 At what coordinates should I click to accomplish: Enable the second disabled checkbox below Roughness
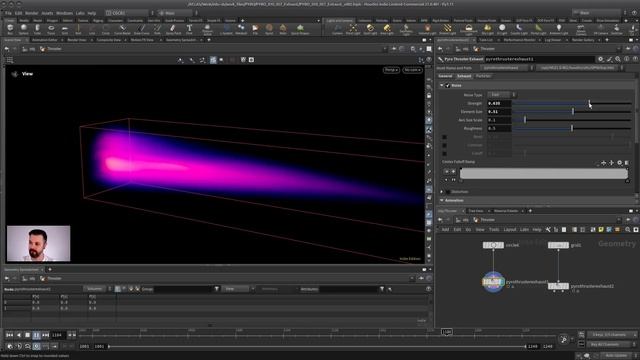(x=444, y=145)
